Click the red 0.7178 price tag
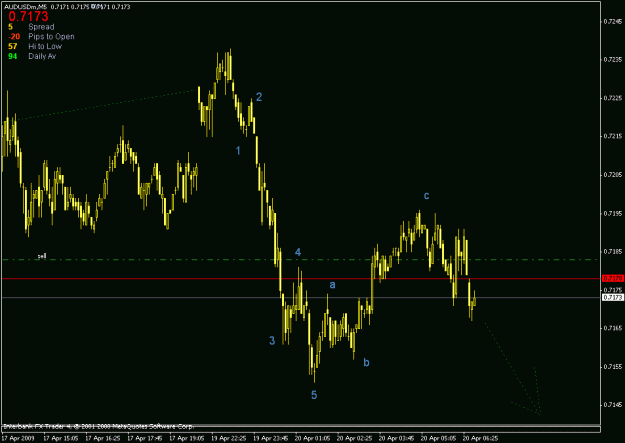Image resolution: width=625 pixels, height=443 pixels. pos(613,278)
